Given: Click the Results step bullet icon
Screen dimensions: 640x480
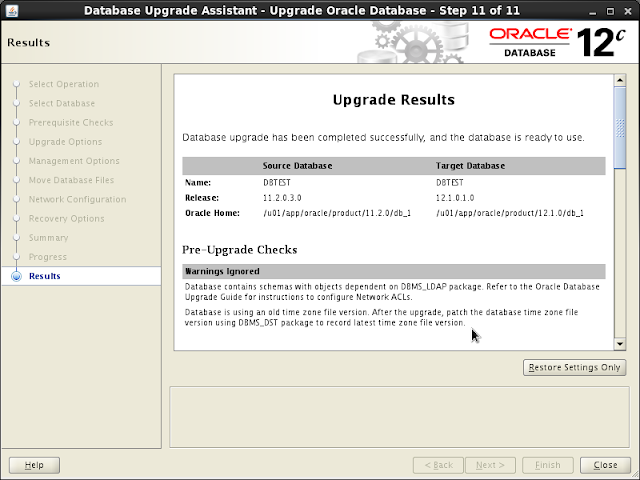Looking at the screenshot, I should point(16,276).
